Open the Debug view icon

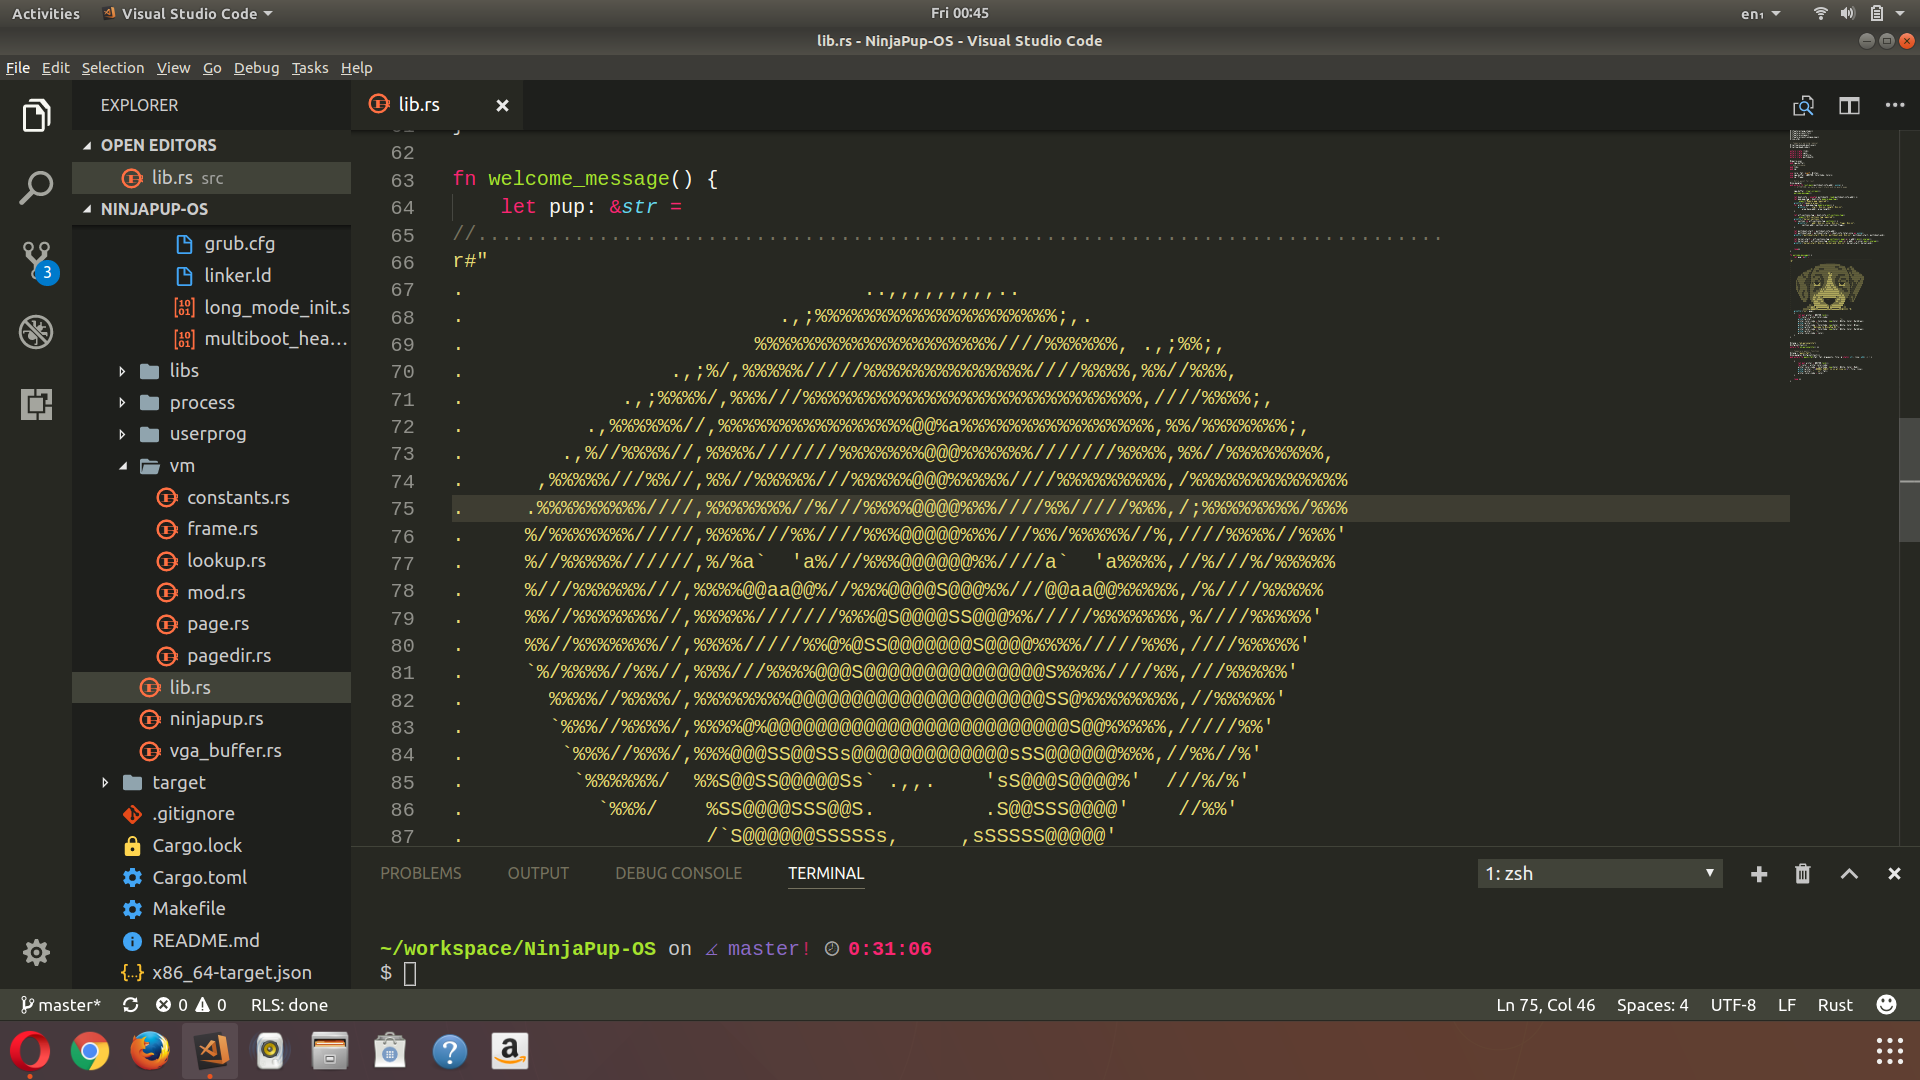point(36,332)
